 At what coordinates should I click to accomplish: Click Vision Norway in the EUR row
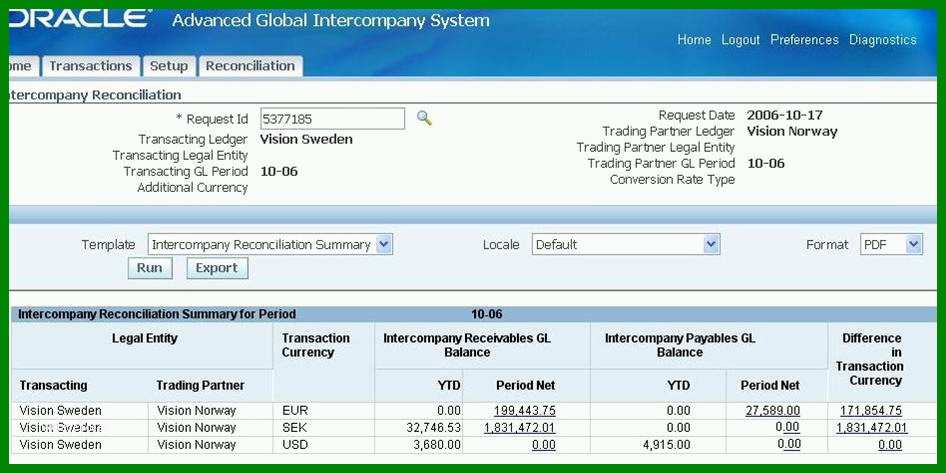[197, 411]
